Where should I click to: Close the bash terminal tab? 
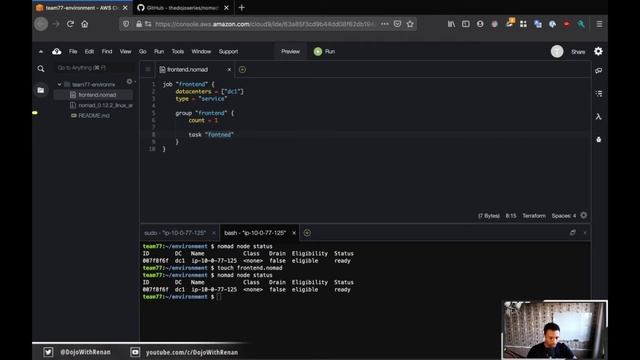tap(293, 233)
